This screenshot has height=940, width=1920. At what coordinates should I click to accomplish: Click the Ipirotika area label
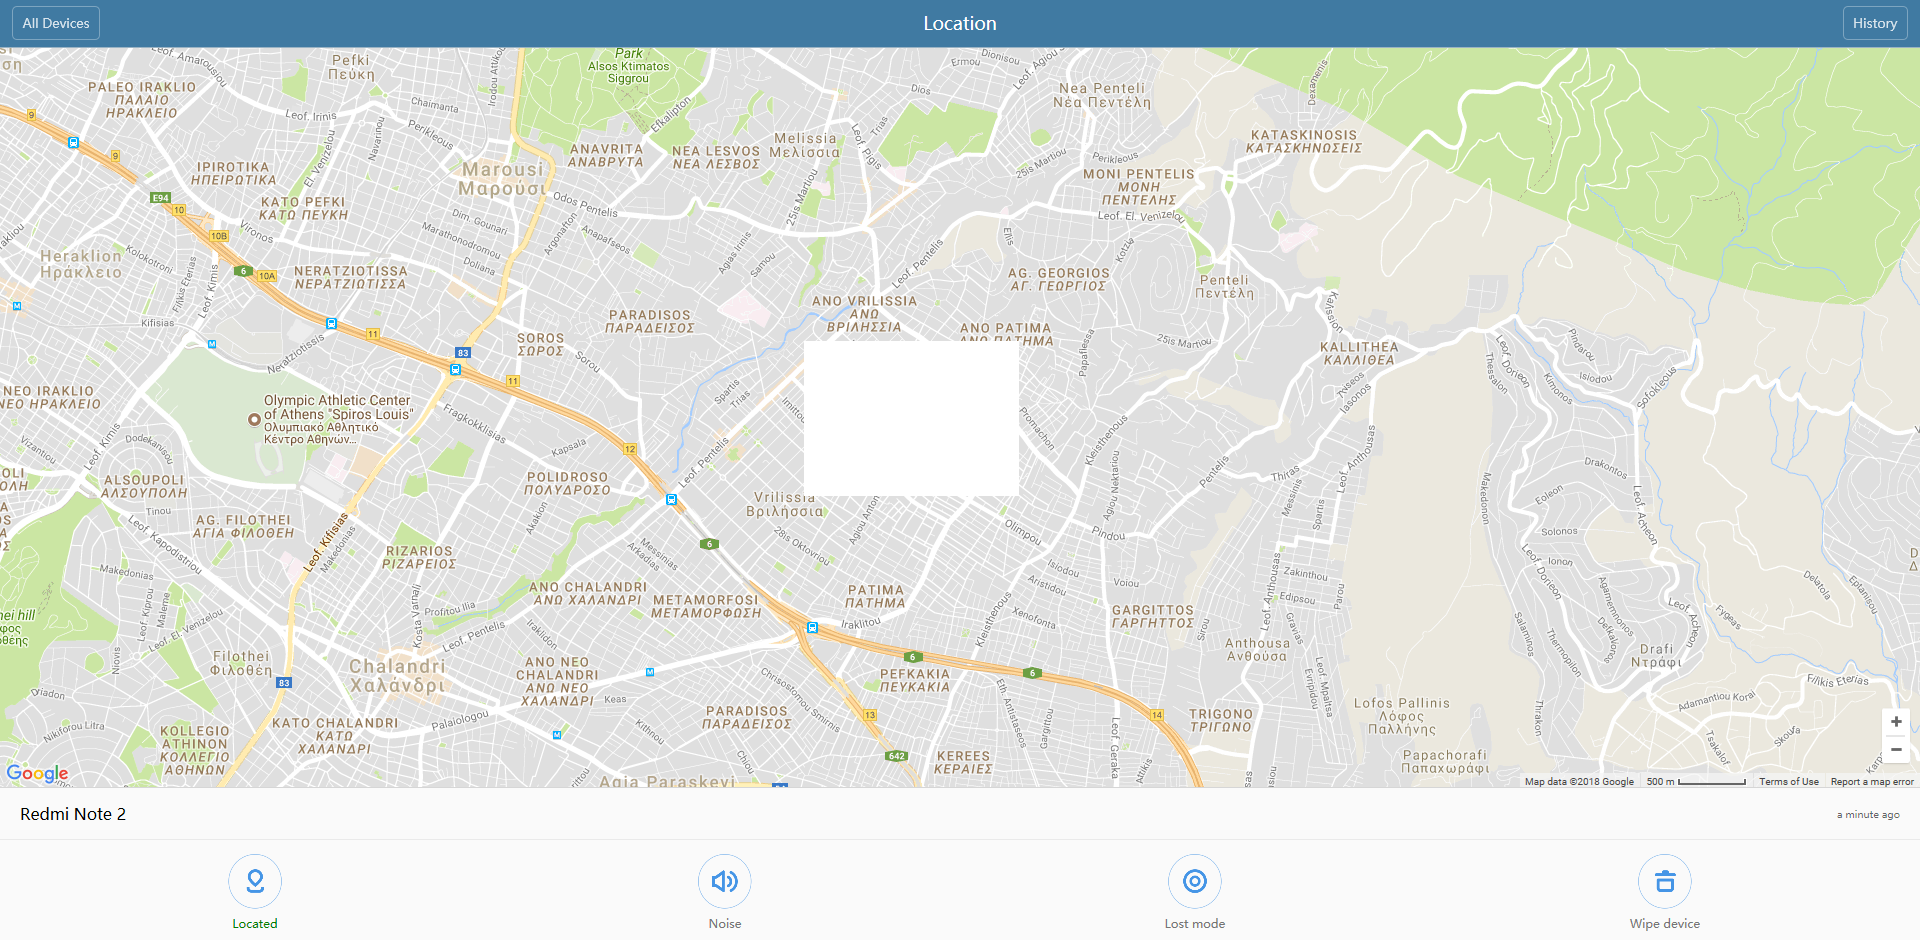[x=233, y=174]
